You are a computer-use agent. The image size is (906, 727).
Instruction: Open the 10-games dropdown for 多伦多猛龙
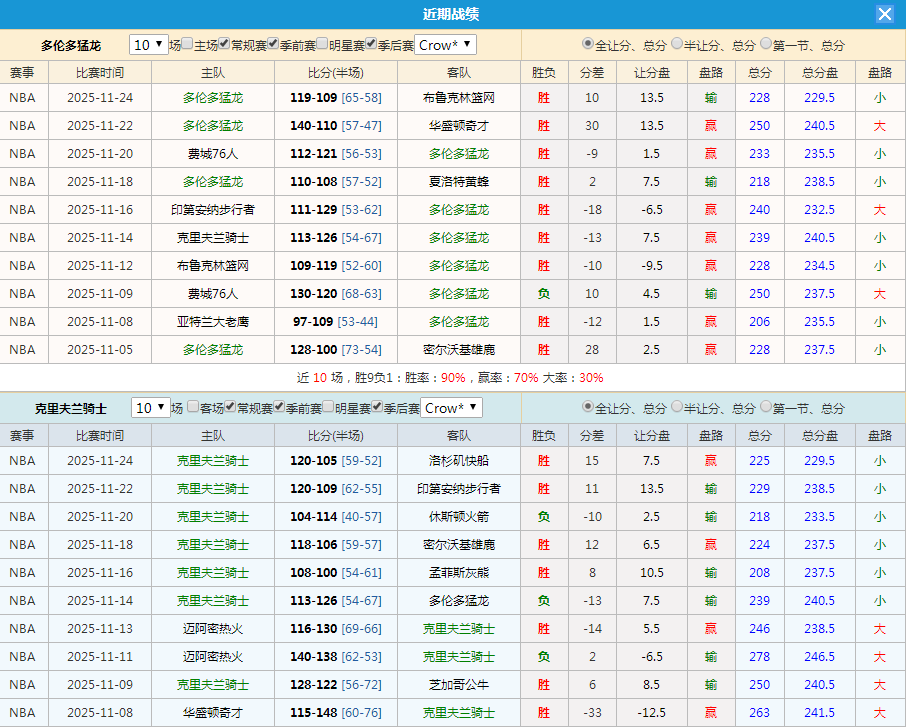pos(148,44)
